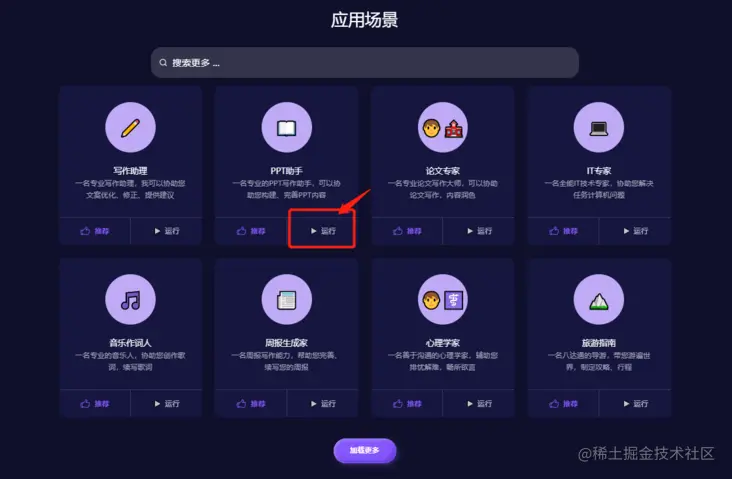Click 加载更多 to load more apps

365,451
